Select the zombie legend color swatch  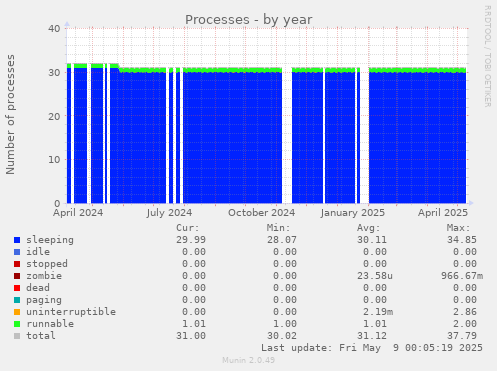[17, 276]
